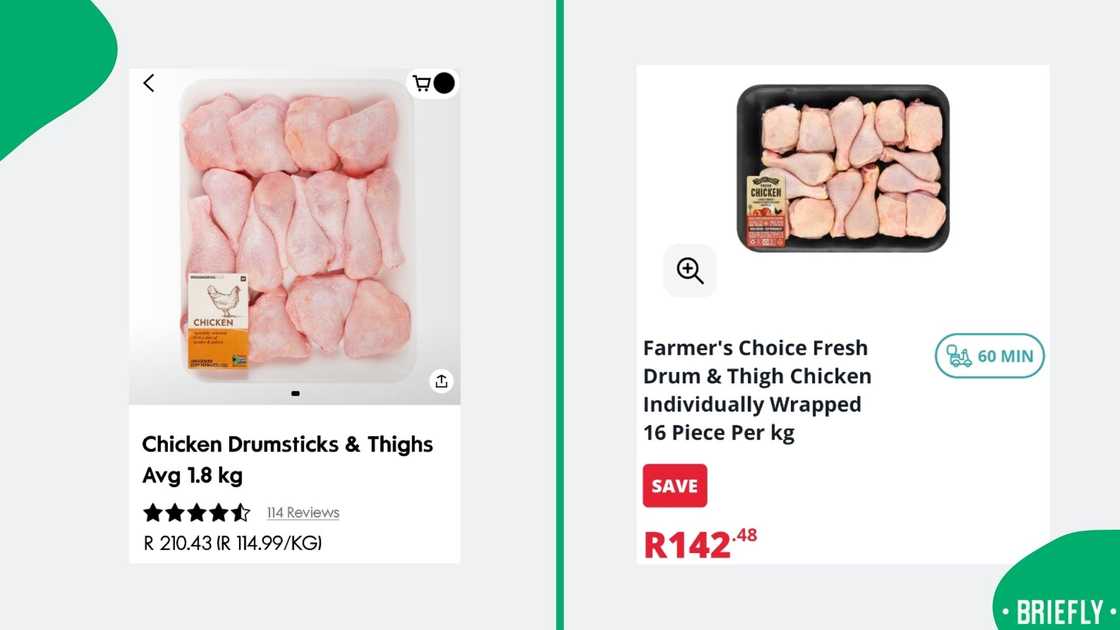Select the carousel dot indicator under the image
This screenshot has height=630, width=1120.
pos(295,393)
